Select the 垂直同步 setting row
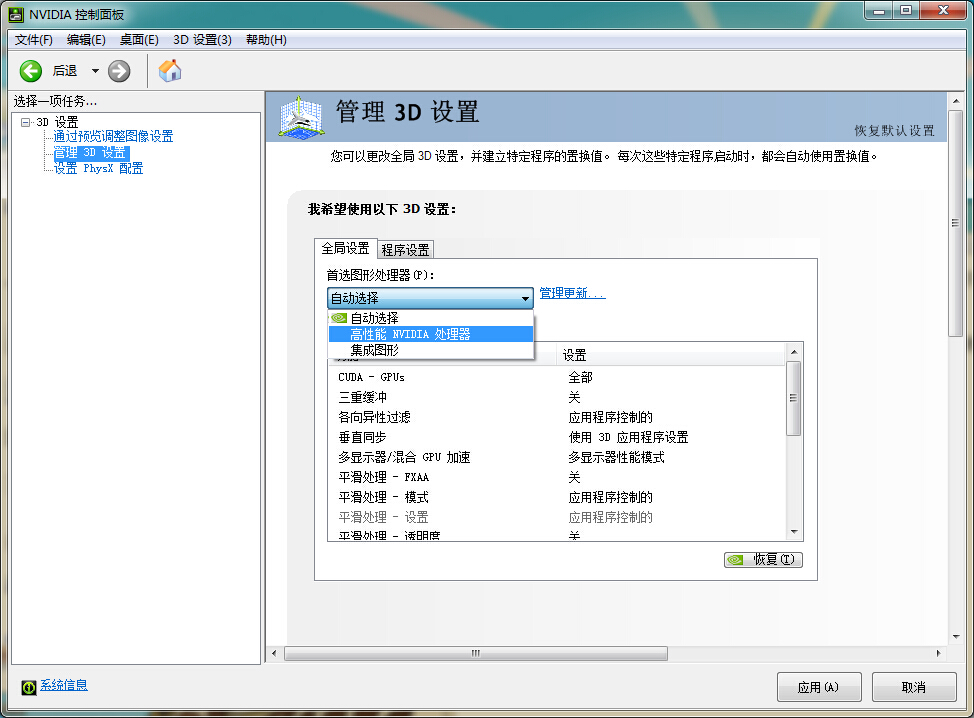Screen dimensions: 974x718 [557, 437]
